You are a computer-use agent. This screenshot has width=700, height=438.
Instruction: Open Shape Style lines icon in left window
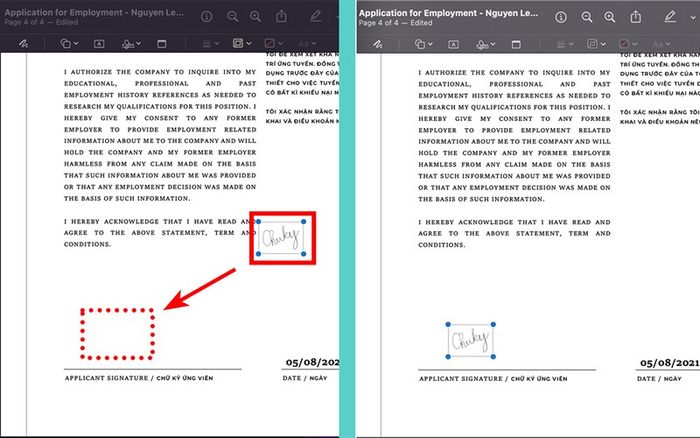(x=206, y=44)
